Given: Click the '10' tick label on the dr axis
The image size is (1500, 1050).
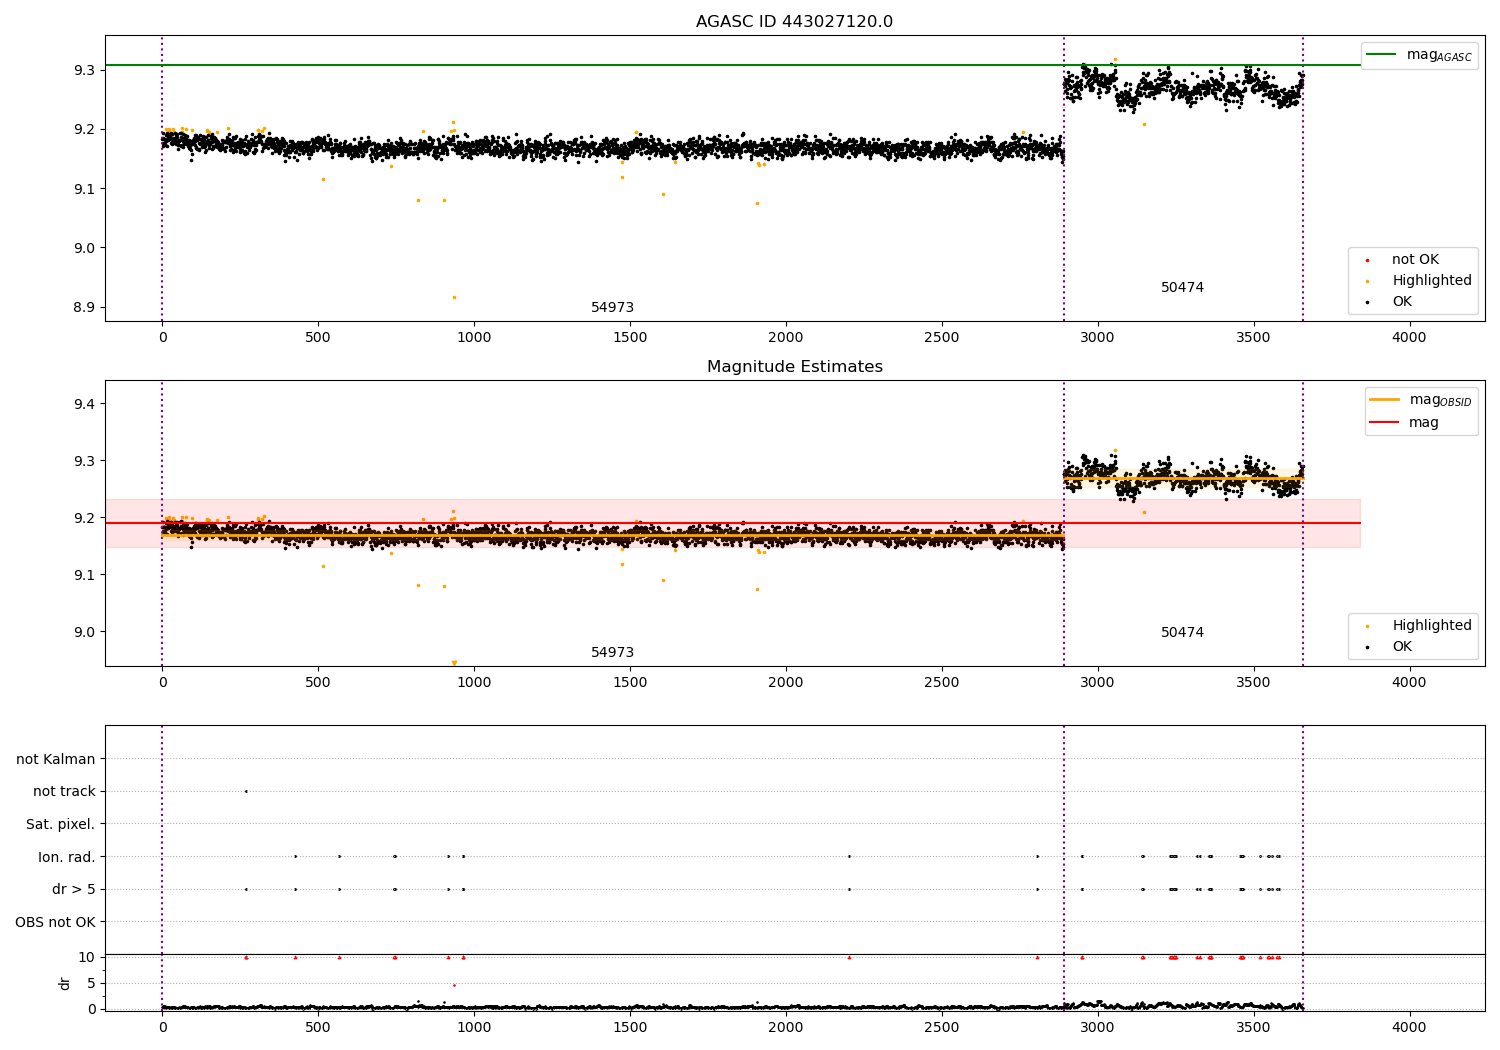Looking at the screenshot, I should click(x=87, y=957).
